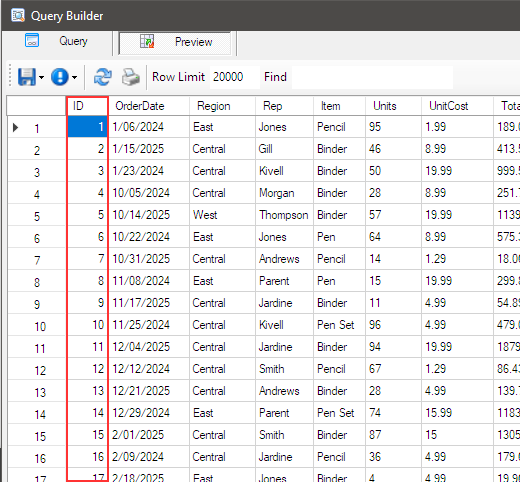Click ID cell 7
The width and height of the screenshot is (520, 482).
[x=87, y=259]
